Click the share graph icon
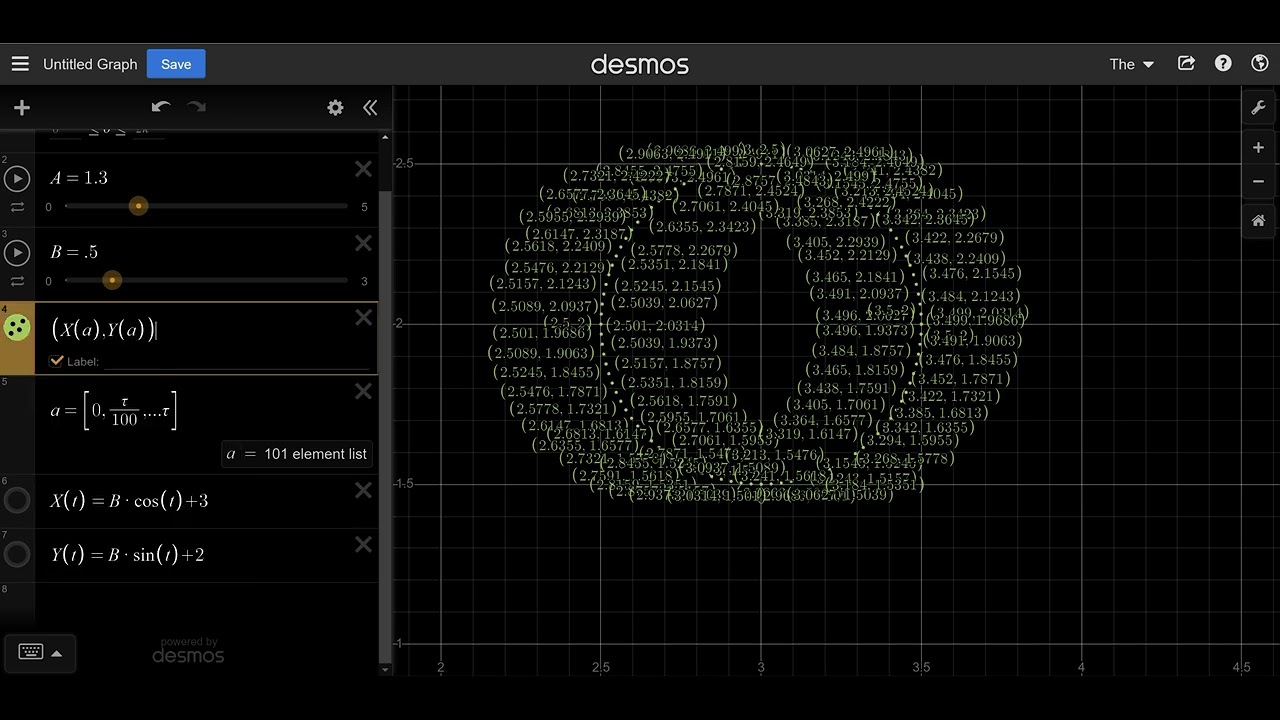Viewport: 1280px width, 720px height. 1186,64
